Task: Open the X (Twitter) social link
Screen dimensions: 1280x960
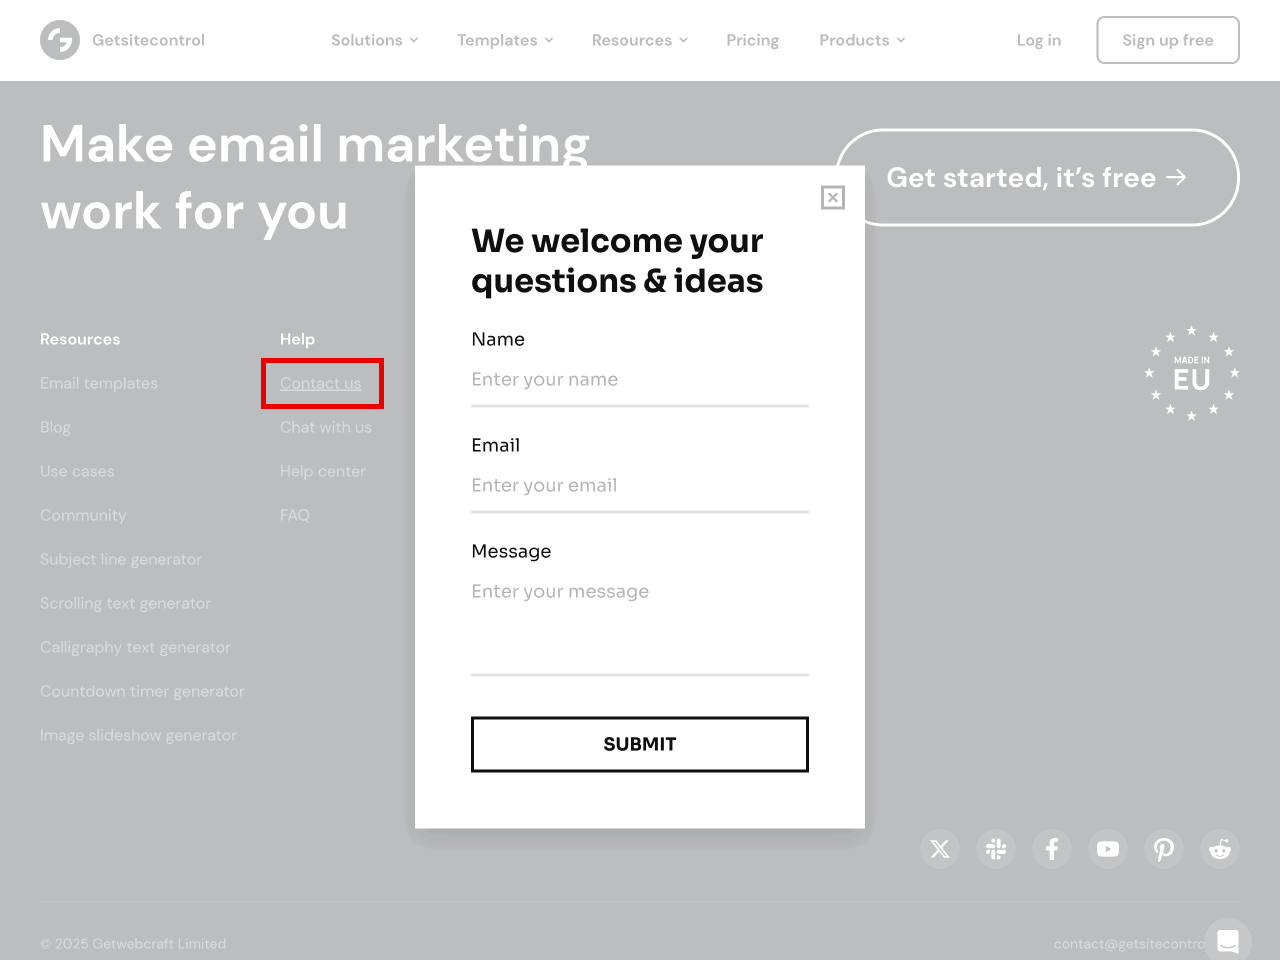Action: click(940, 849)
